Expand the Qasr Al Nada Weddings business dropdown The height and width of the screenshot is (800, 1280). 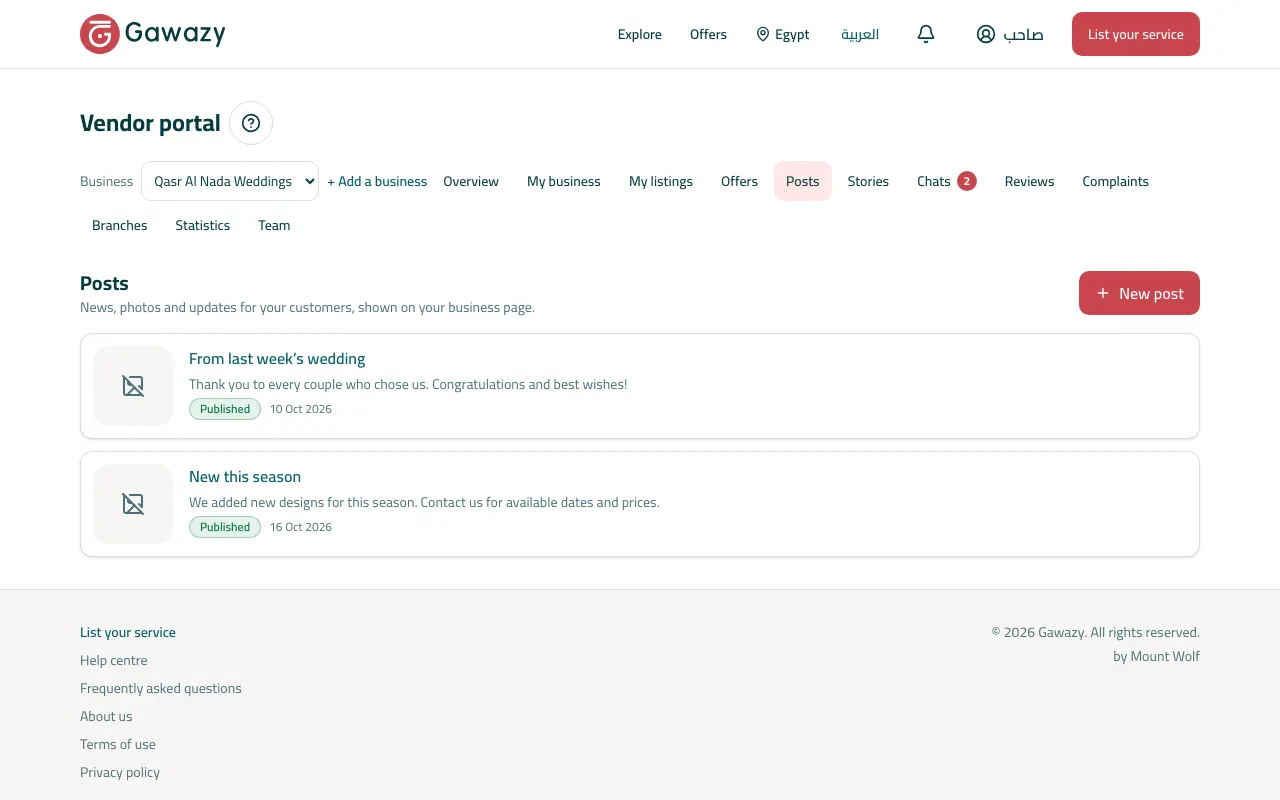coord(230,181)
